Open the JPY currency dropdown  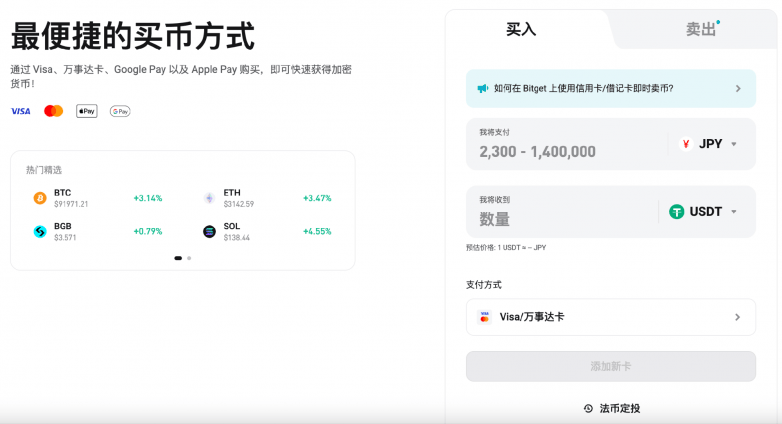tap(709, 144)
